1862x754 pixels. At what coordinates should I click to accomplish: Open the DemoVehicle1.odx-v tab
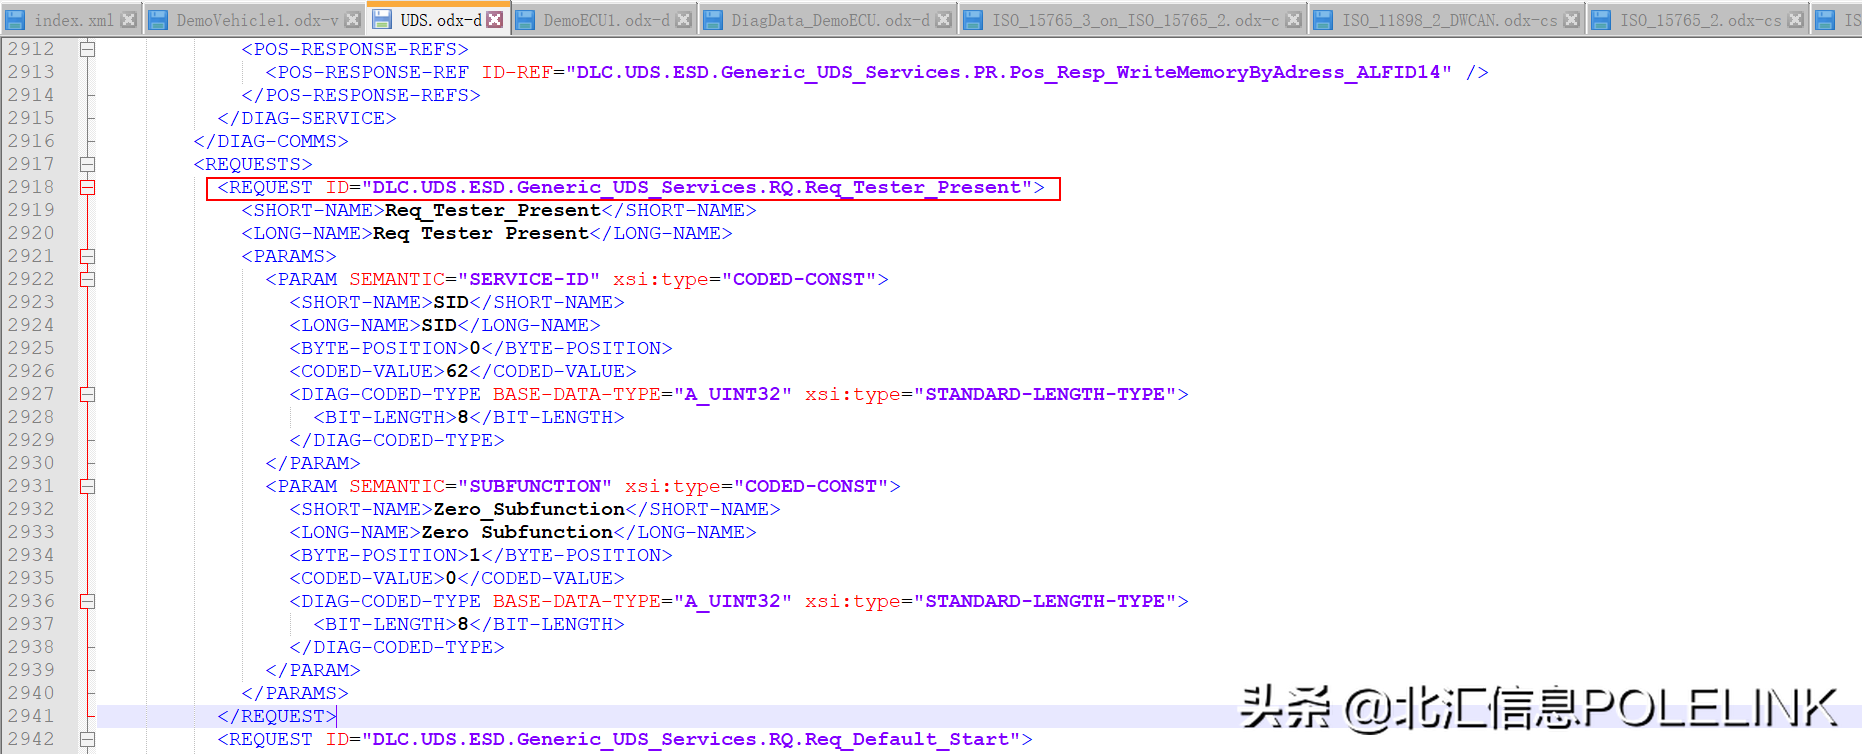256,20
